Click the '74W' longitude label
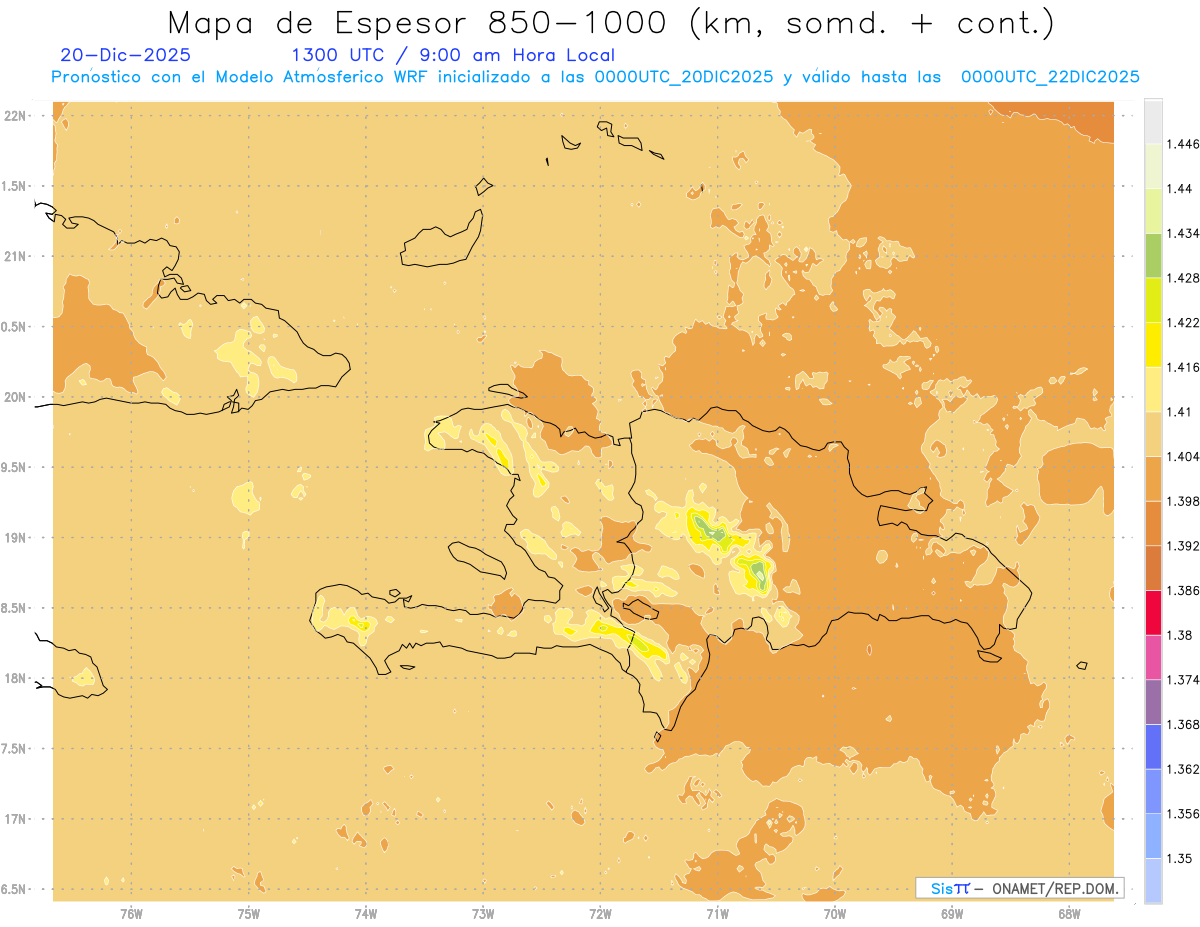The width and height of the screenshot is (1200, 927). pyautogui.click(x=366, y=913)
